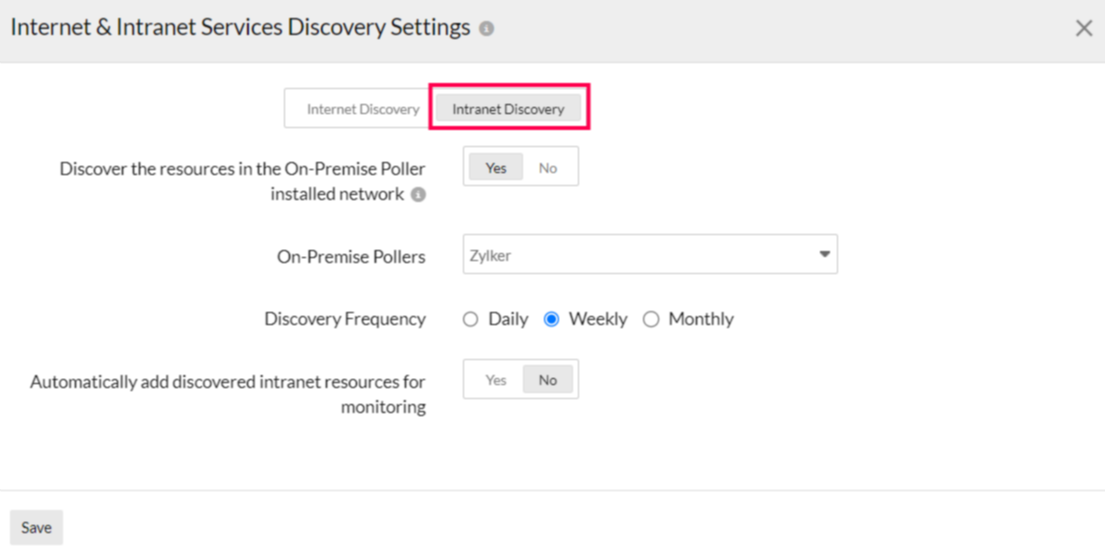Viewport: 1105px width, 554px height.
Task: Save the discovery settings
Action: point(36,528)
